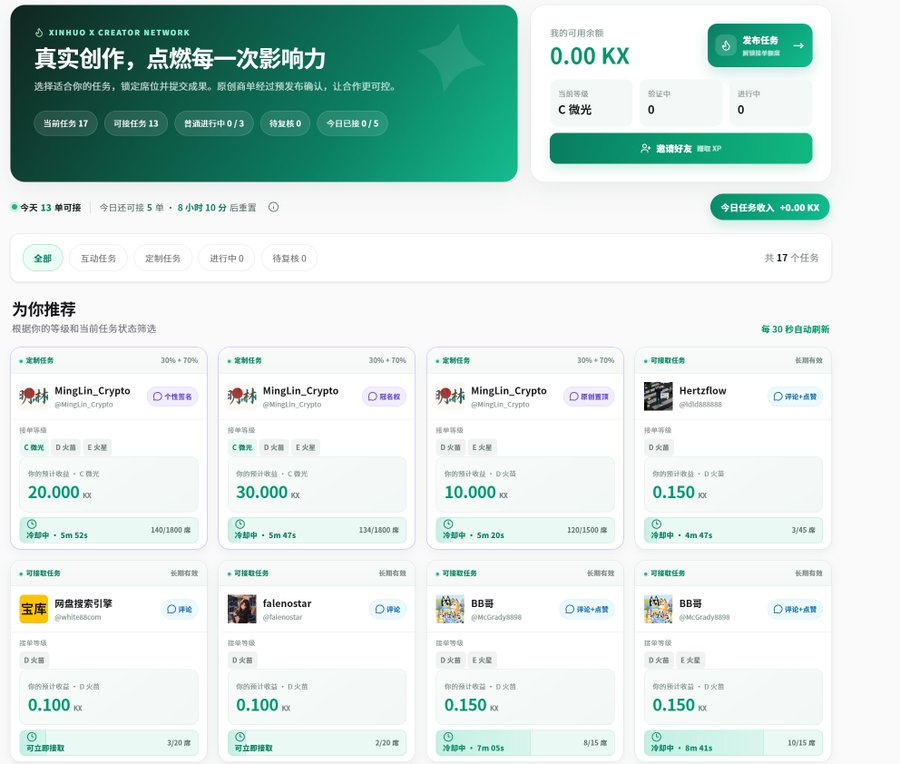Open the 进行中 0 tab

pos(227,258)
